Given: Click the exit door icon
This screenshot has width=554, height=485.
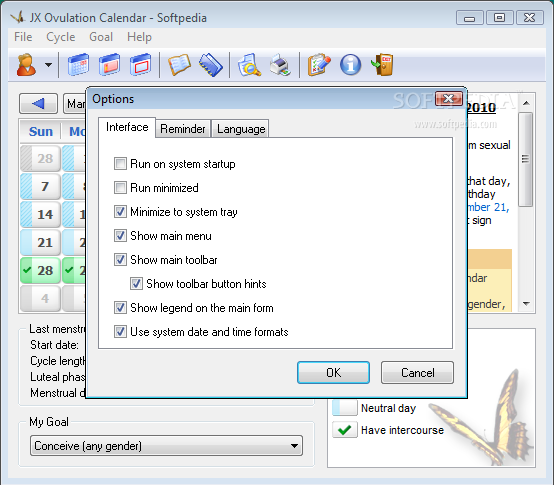Looking at the screenshot, I should point(382,65).
